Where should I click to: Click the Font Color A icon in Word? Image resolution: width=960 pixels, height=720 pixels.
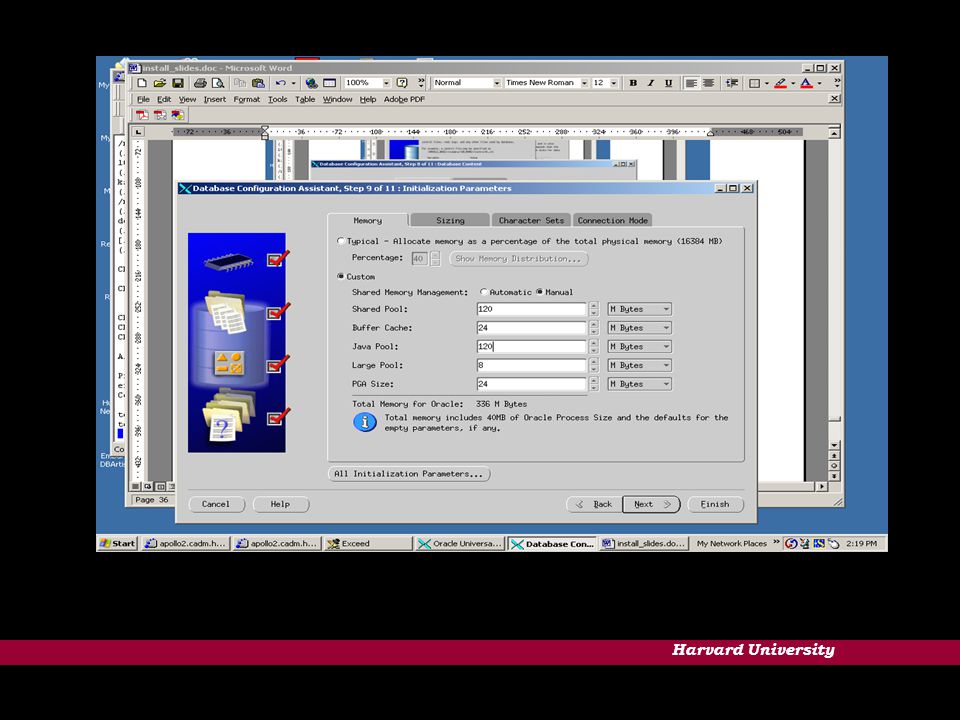[806, 83]
